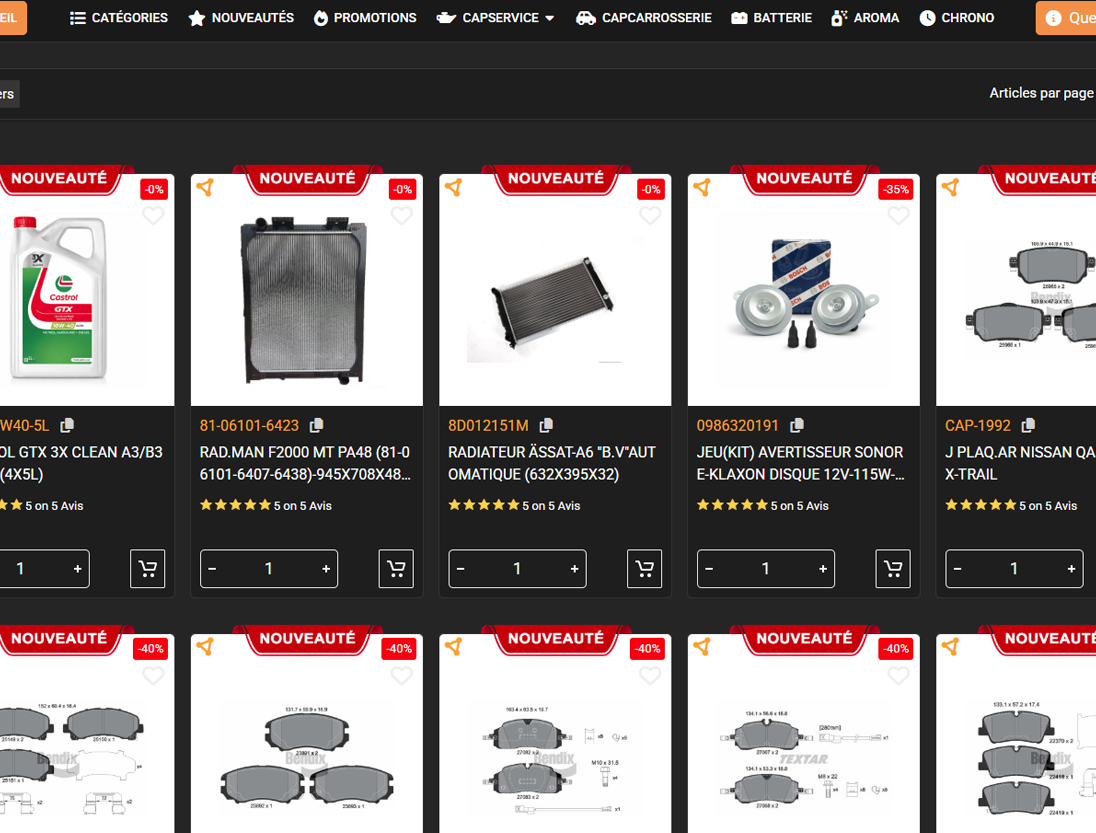Open the BATTERIE menu item
The height and width of the screenshot is (833, 1096).
coord(771,18)
